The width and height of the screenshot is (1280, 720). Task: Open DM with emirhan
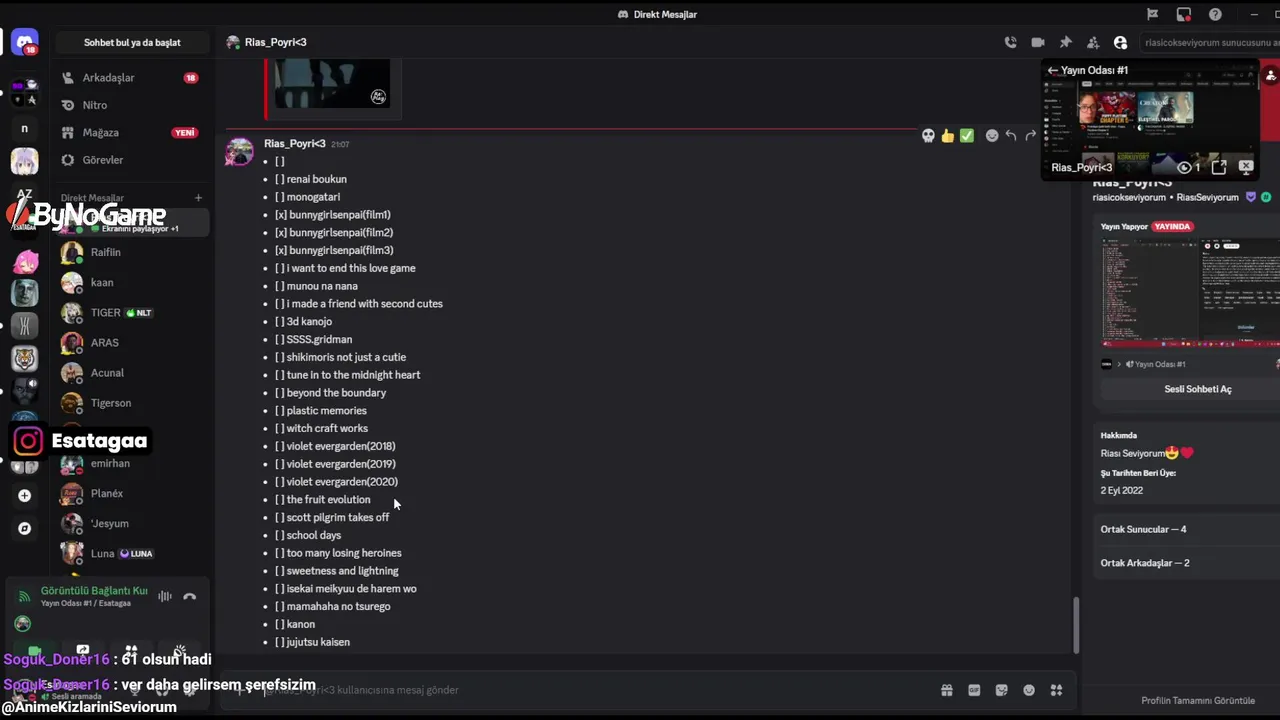(132, 463)
